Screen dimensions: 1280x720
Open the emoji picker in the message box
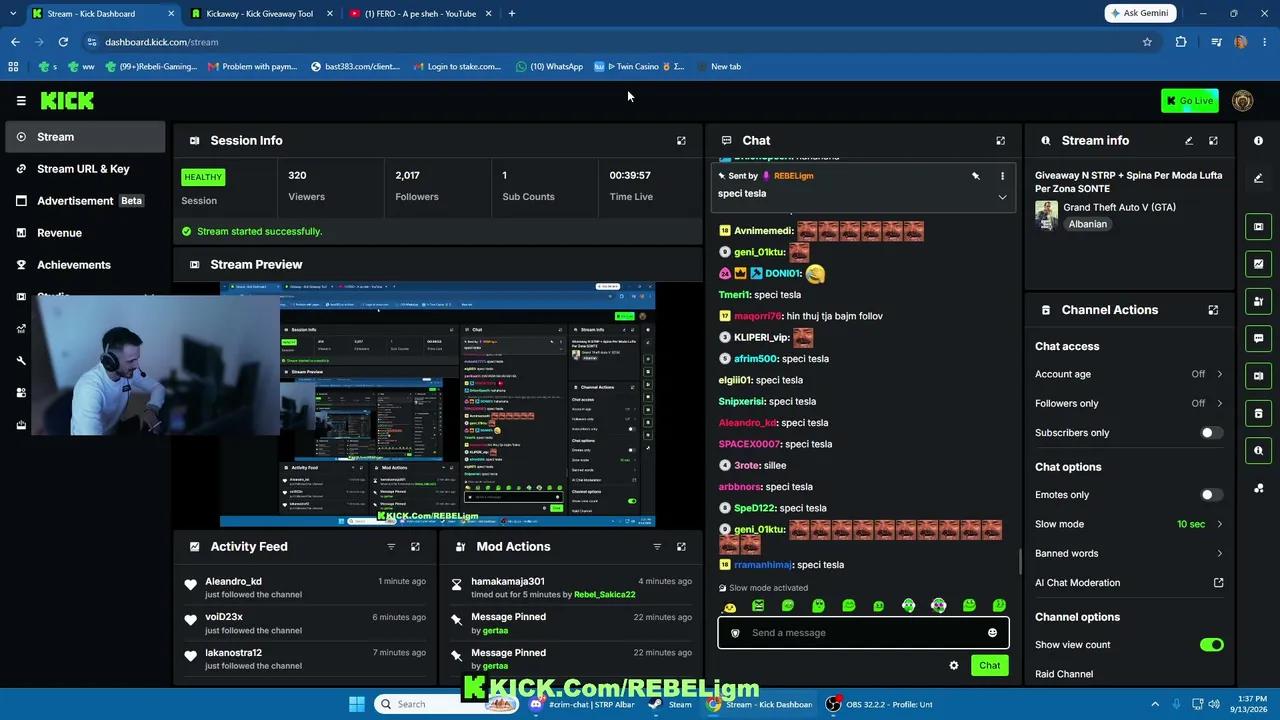point(992,633)
